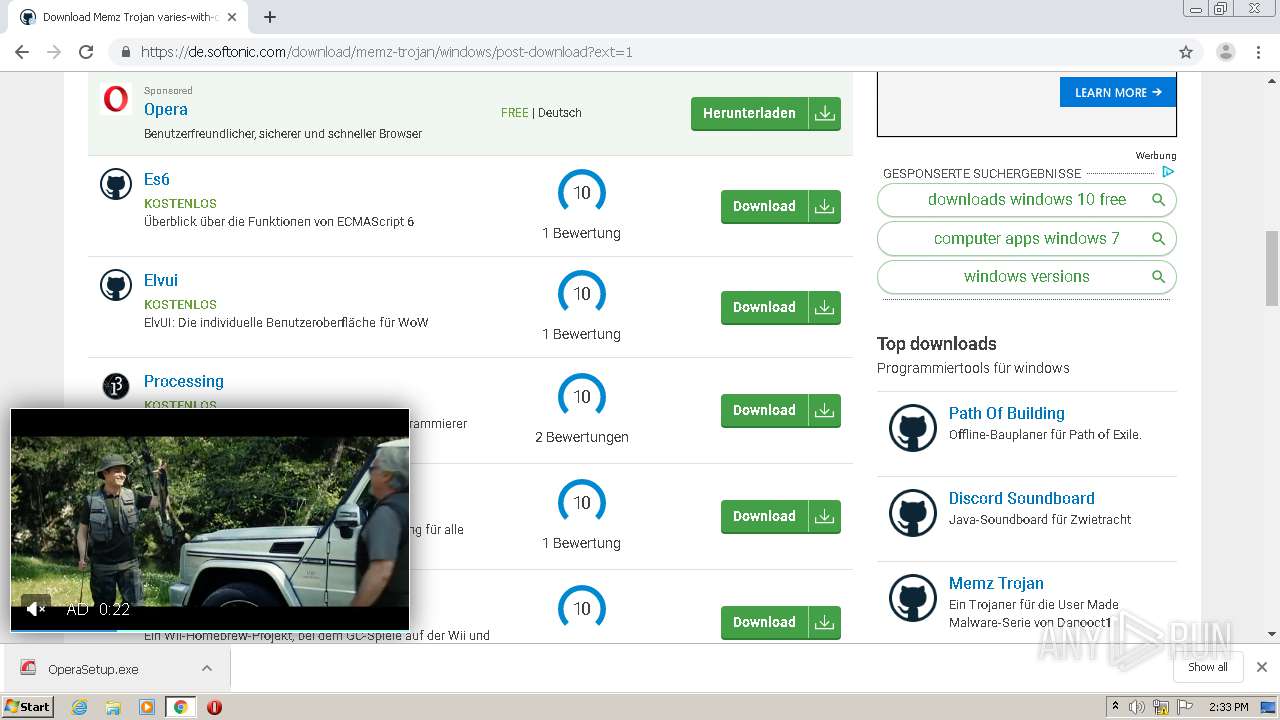
Task: Click the '1 Bewertung' rating for Es6
Action: point(581,233)
